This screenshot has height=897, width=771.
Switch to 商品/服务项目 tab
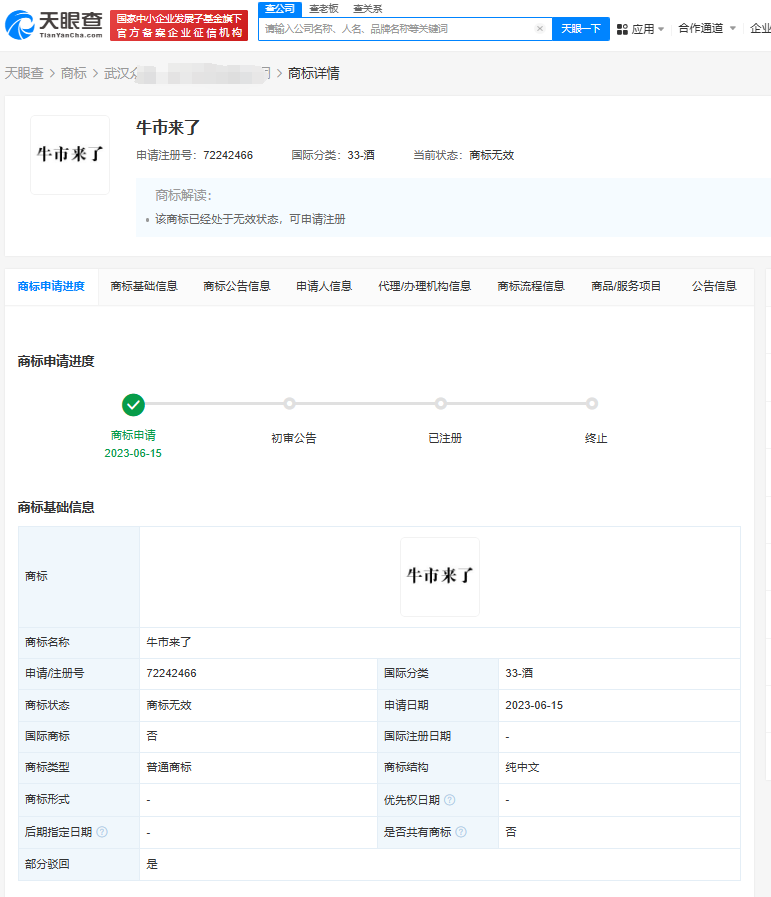tap(626, 286)
